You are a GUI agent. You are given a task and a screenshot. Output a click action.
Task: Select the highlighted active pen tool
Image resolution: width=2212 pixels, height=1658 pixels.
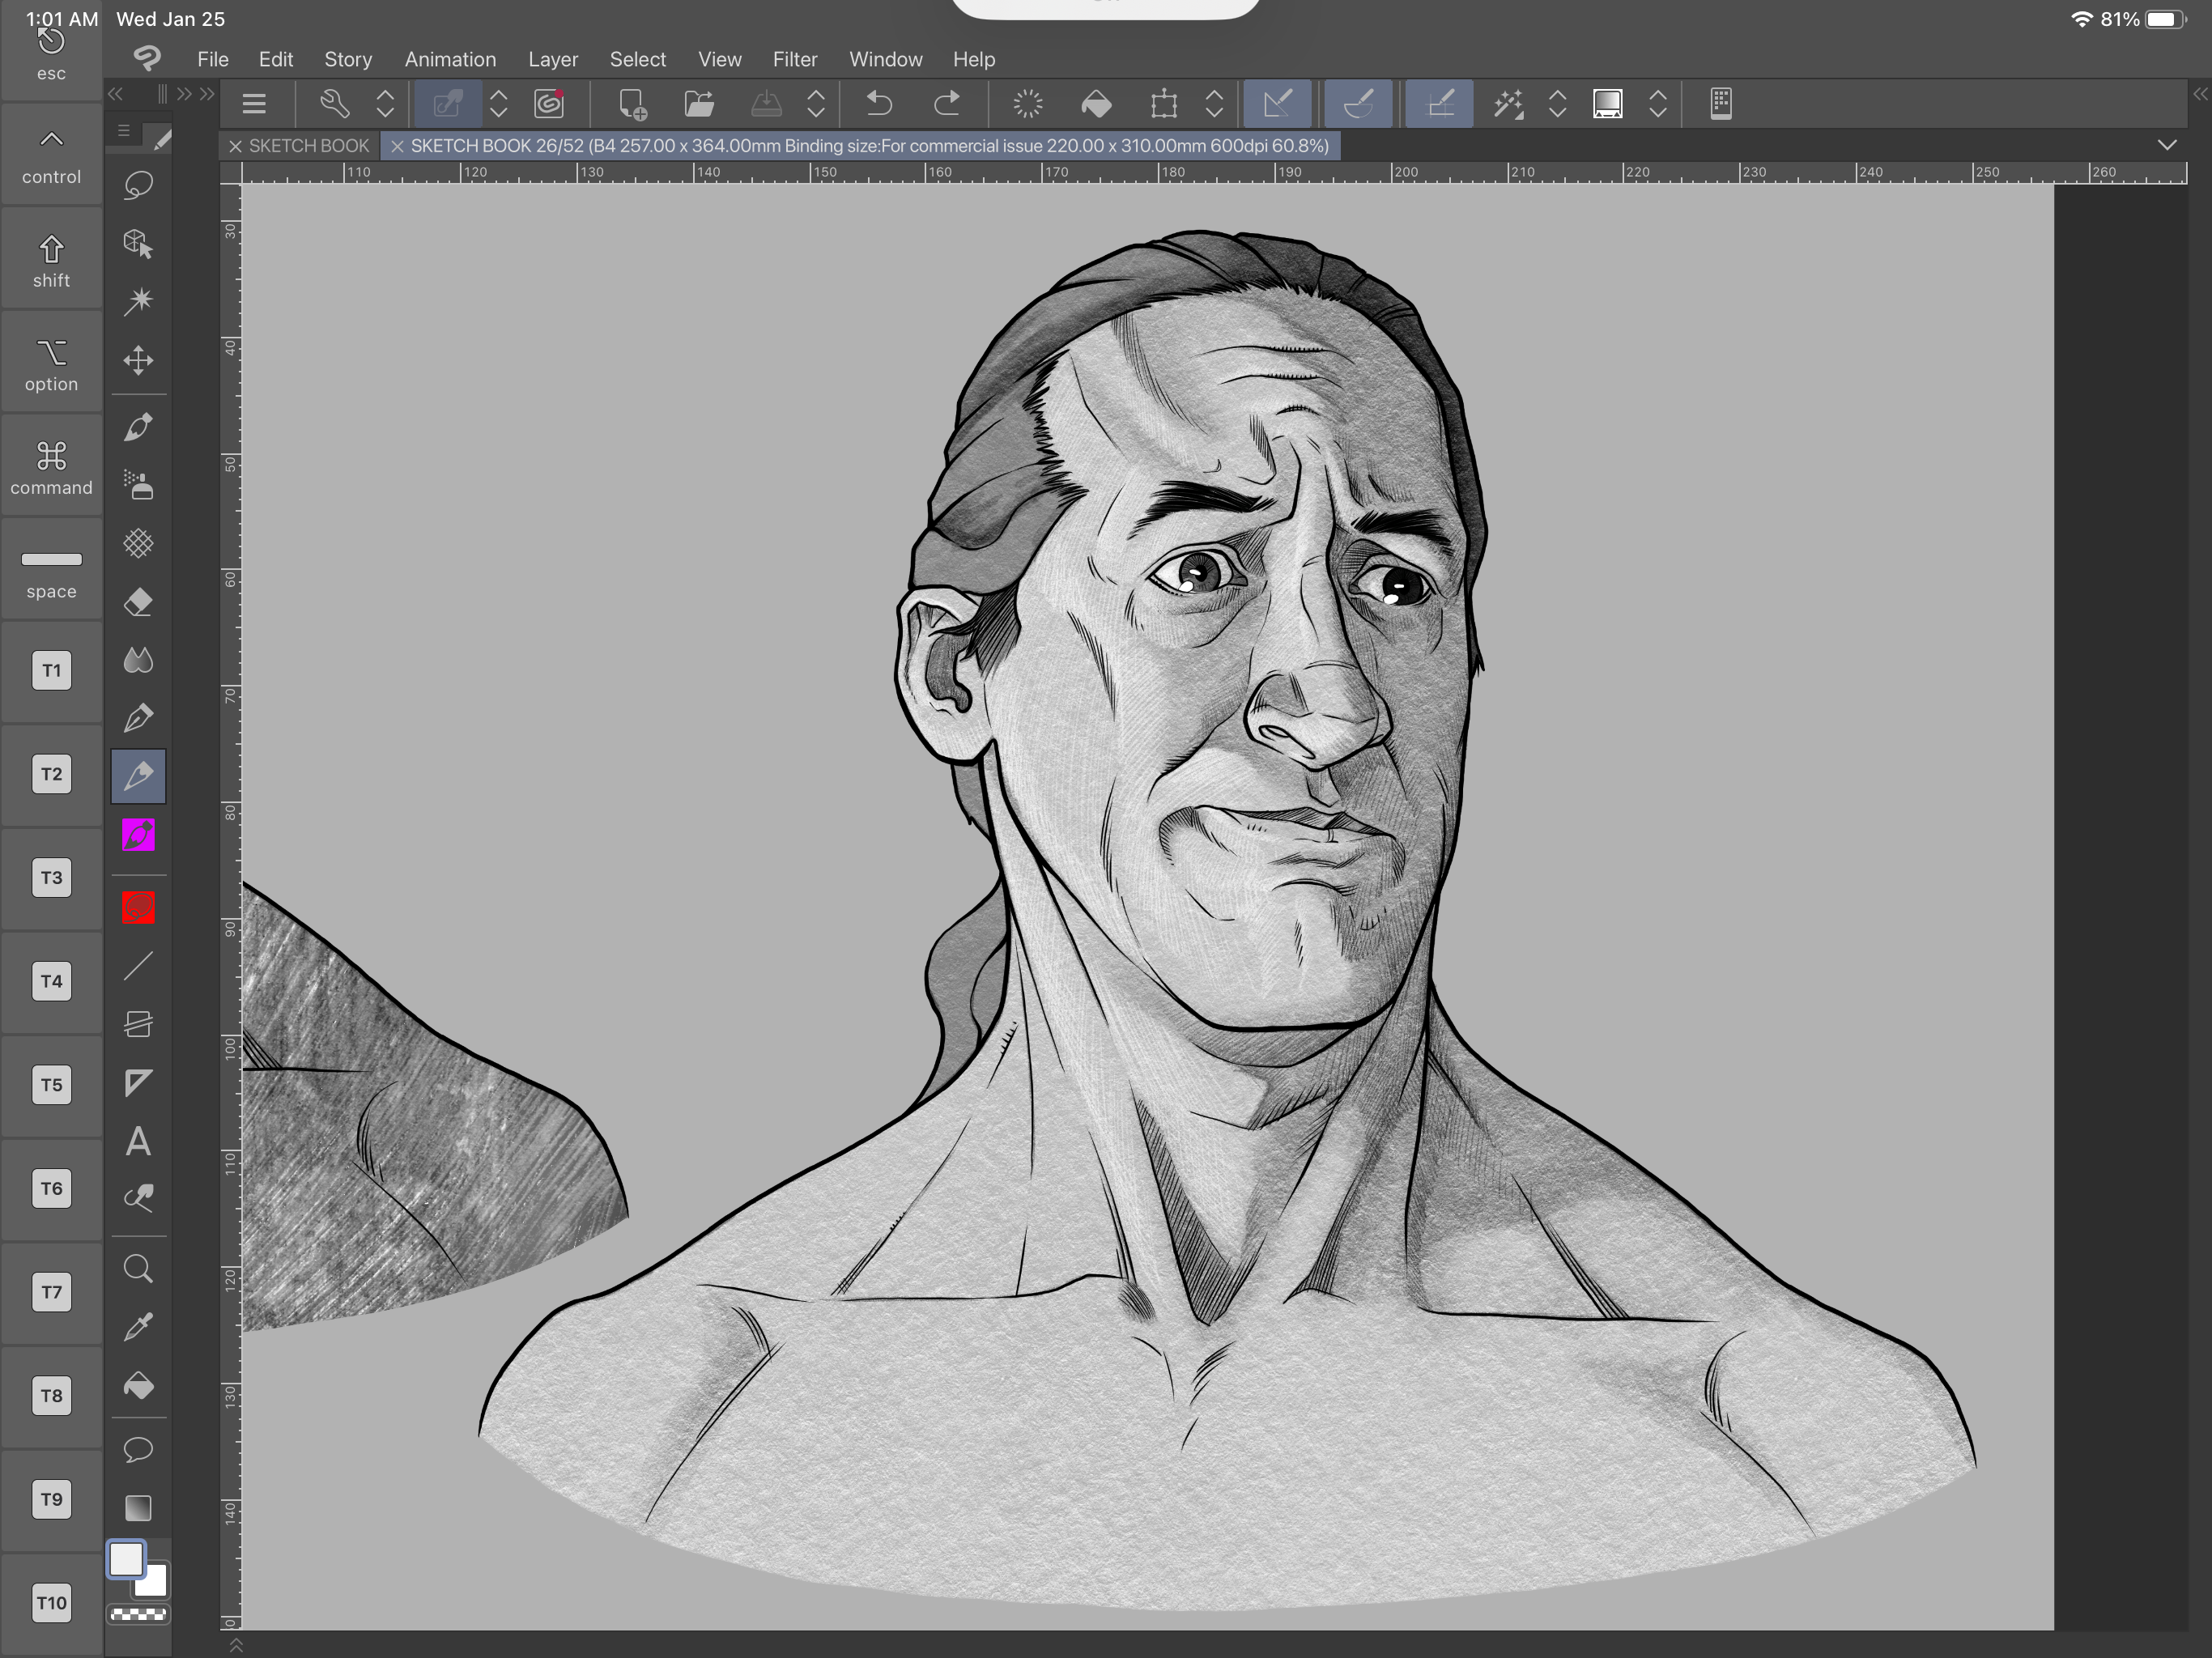pos(138,776)
